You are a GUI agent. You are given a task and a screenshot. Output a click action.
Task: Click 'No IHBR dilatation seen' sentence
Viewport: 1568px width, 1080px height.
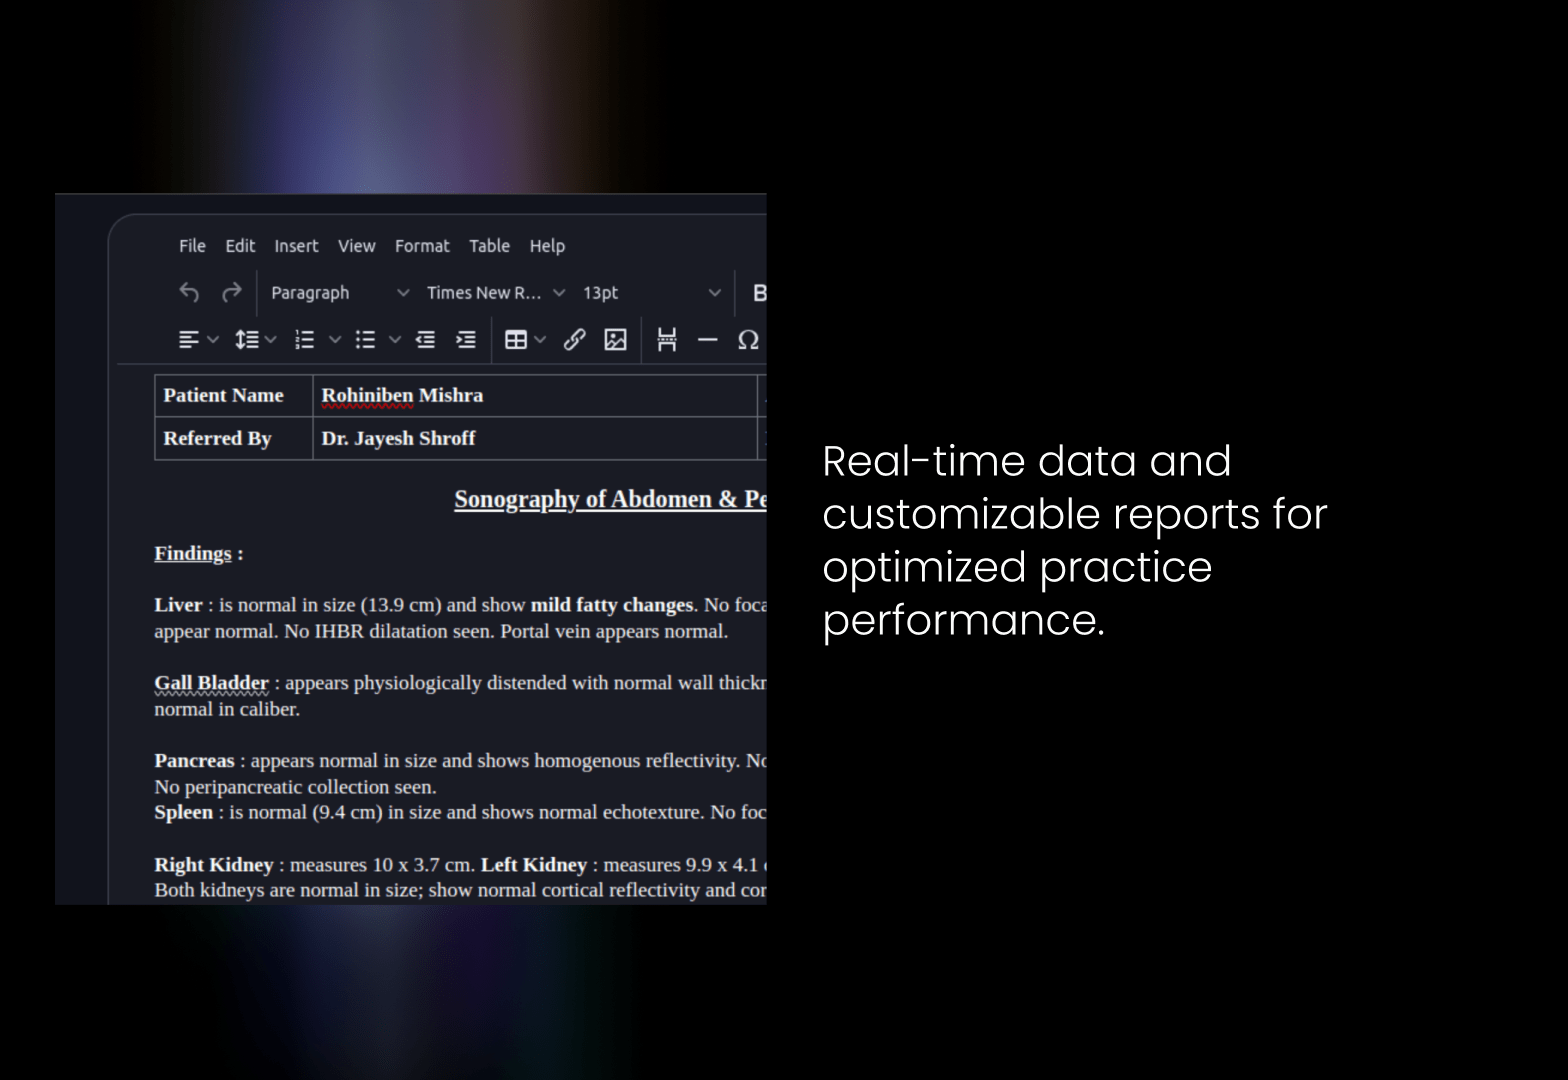tap(389, 631)
